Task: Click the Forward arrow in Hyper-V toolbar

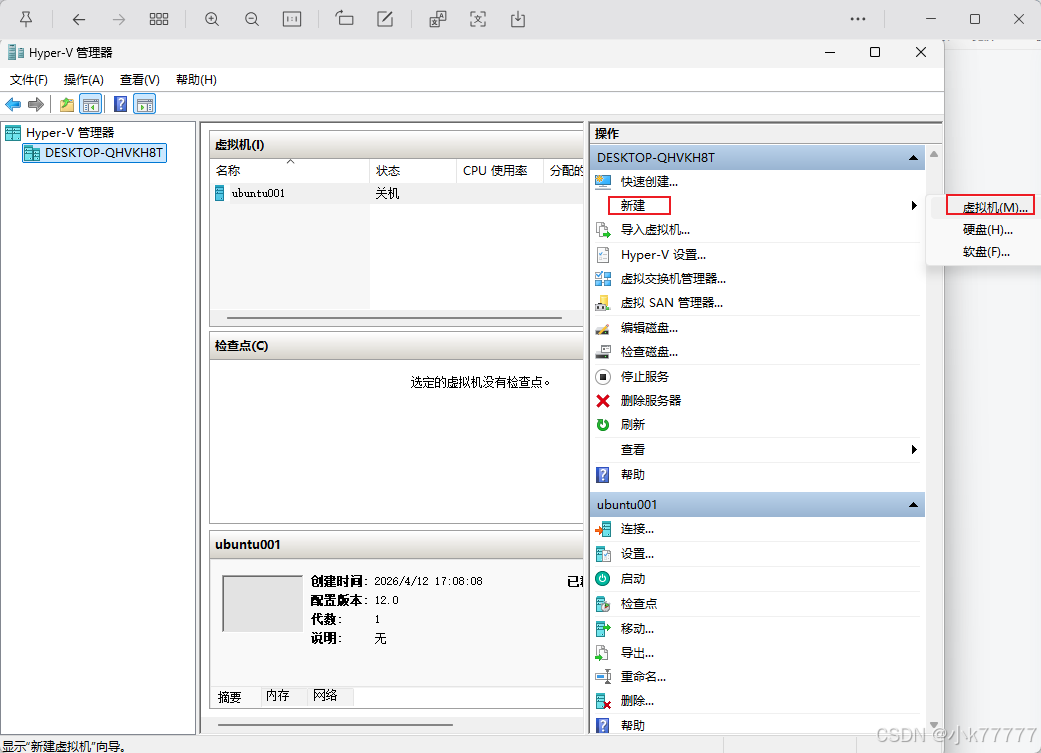Action: coord(36,104)
